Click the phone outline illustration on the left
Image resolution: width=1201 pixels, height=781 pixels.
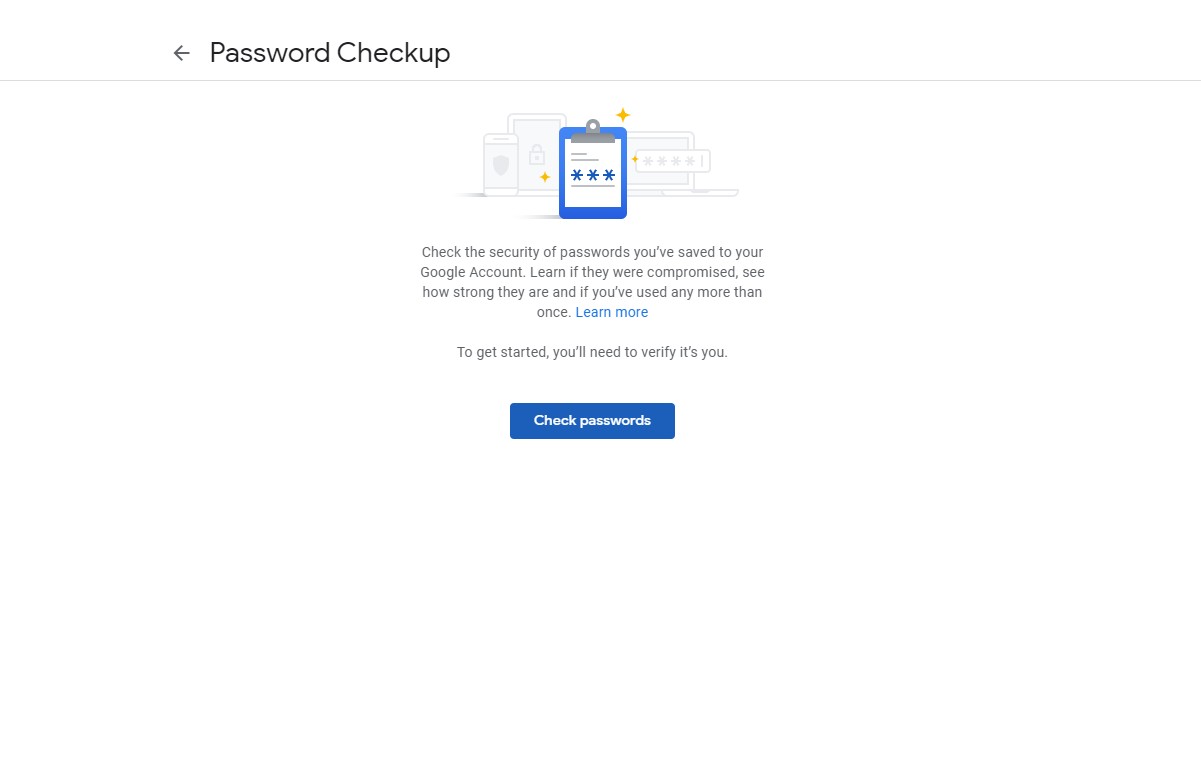501,164
